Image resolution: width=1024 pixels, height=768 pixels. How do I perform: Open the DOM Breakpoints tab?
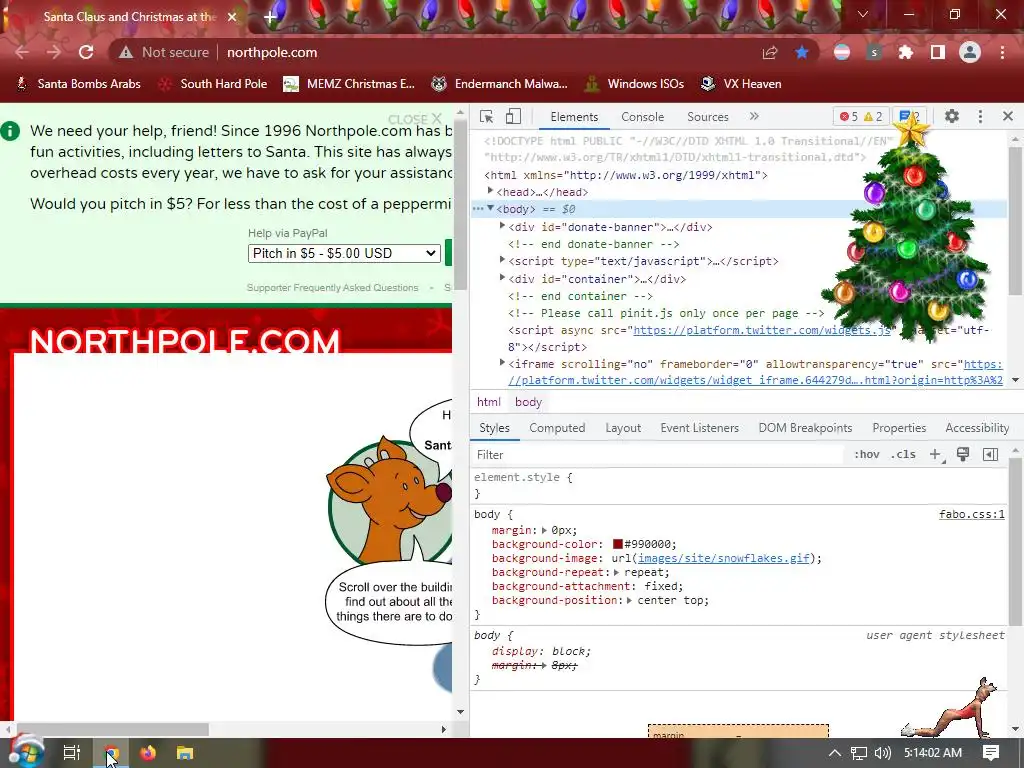(x=805, y=428)
